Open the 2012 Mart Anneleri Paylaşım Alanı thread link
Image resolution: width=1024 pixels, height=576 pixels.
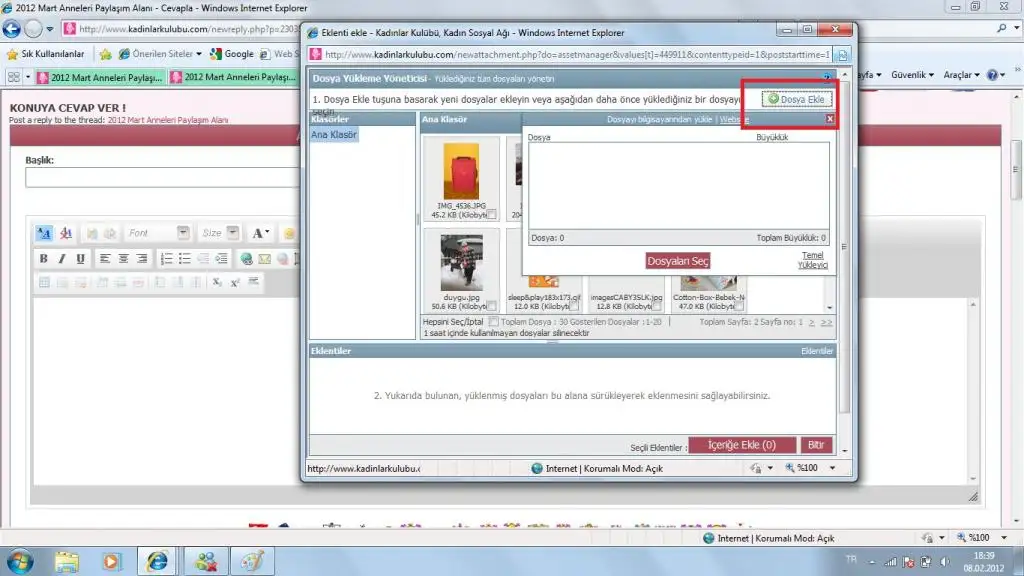pyautogui.click(x=168, y=120)
